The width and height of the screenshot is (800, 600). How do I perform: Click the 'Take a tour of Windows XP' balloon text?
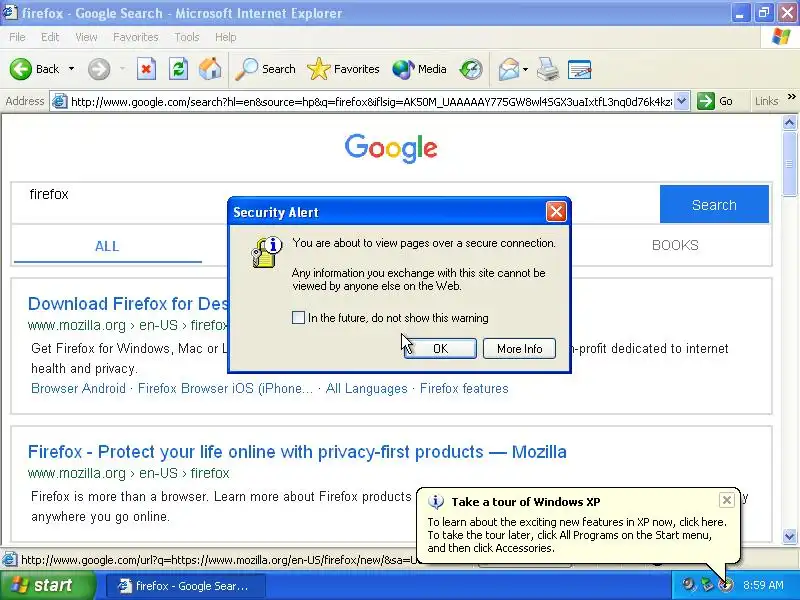tap(526, 502)
